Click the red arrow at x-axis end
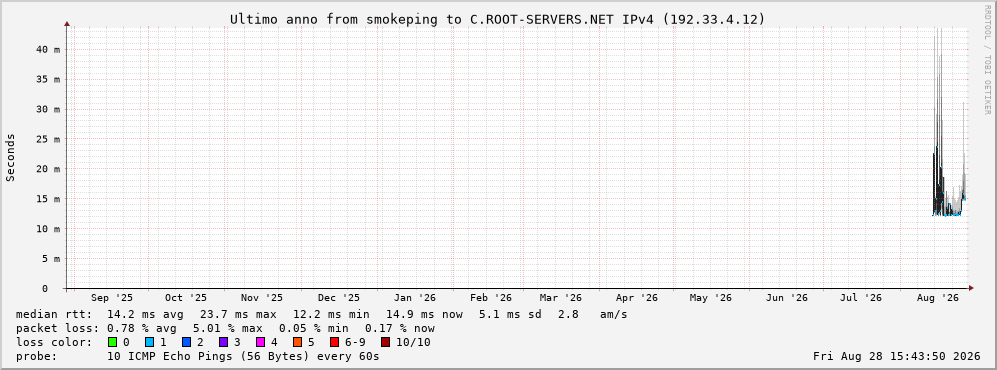This screenshot has height=370, width=997. click(971, 289)
